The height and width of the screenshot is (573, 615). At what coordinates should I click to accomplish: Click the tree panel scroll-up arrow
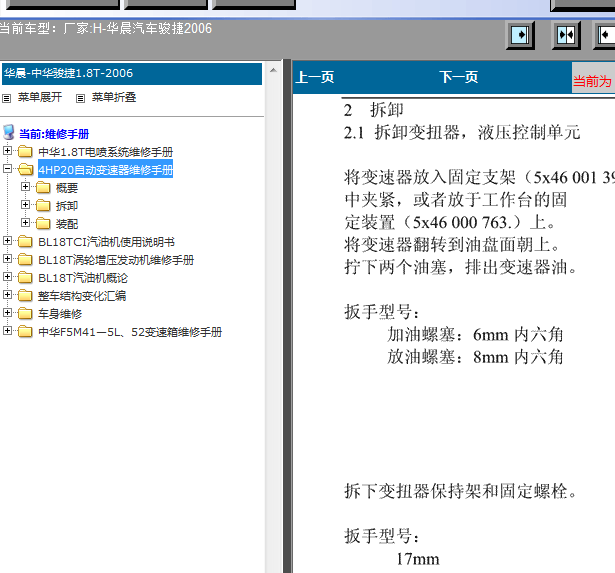(x=273, y=71)
